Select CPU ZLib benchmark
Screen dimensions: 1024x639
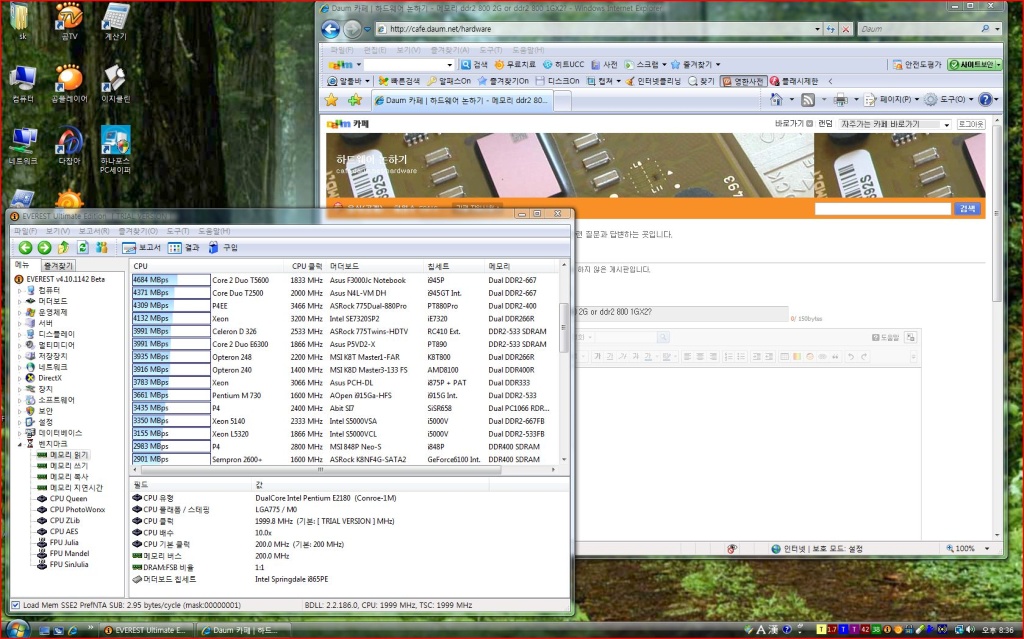pos(65,521)
